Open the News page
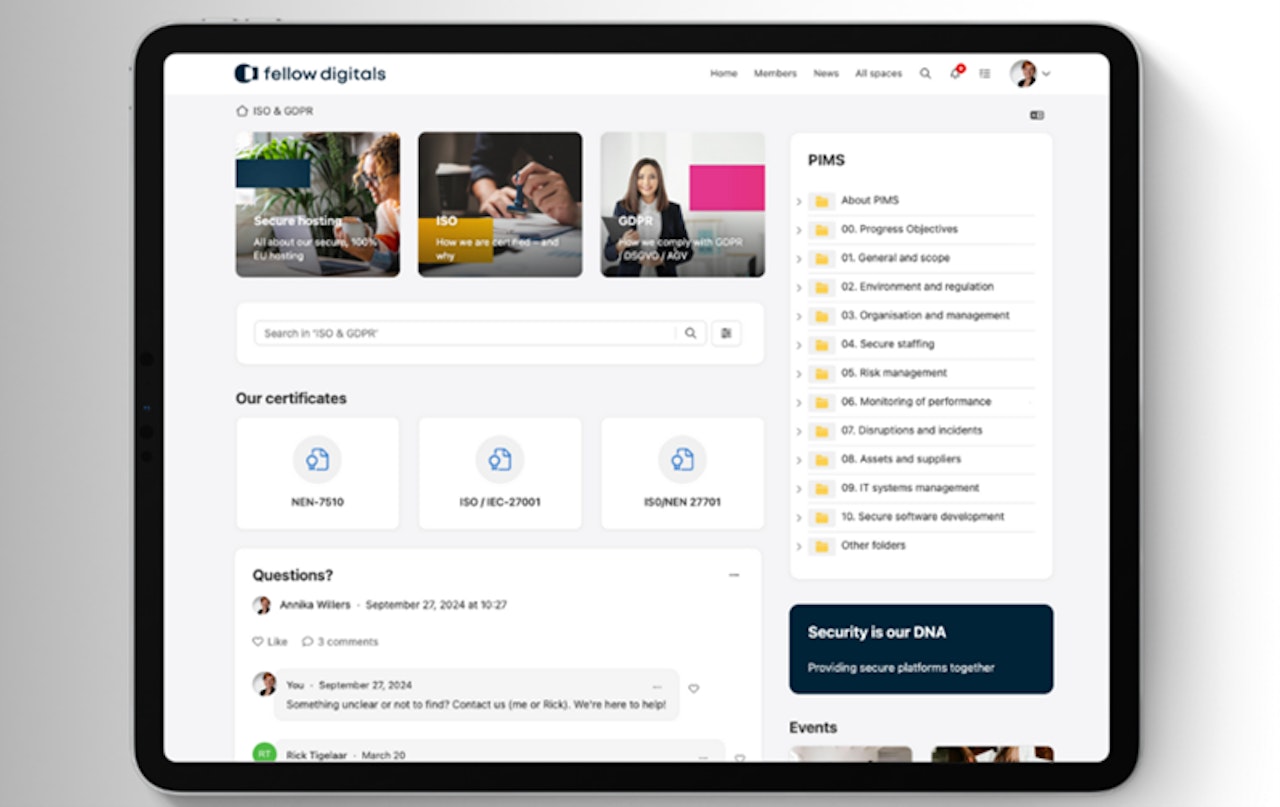This screenshot has height=807, width=1280. coord(826,73)
